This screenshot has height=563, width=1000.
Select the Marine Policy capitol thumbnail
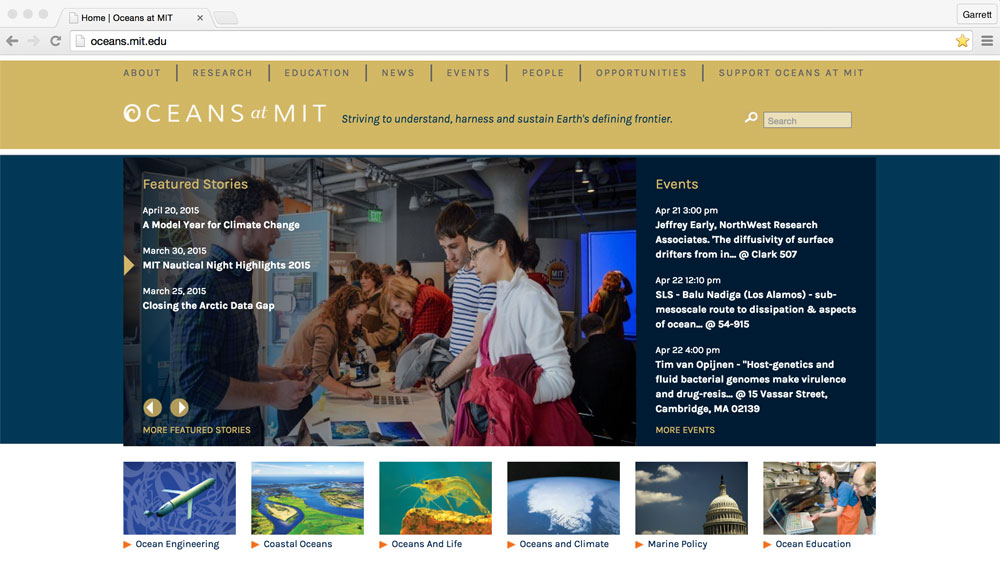(x=691, y=498)
